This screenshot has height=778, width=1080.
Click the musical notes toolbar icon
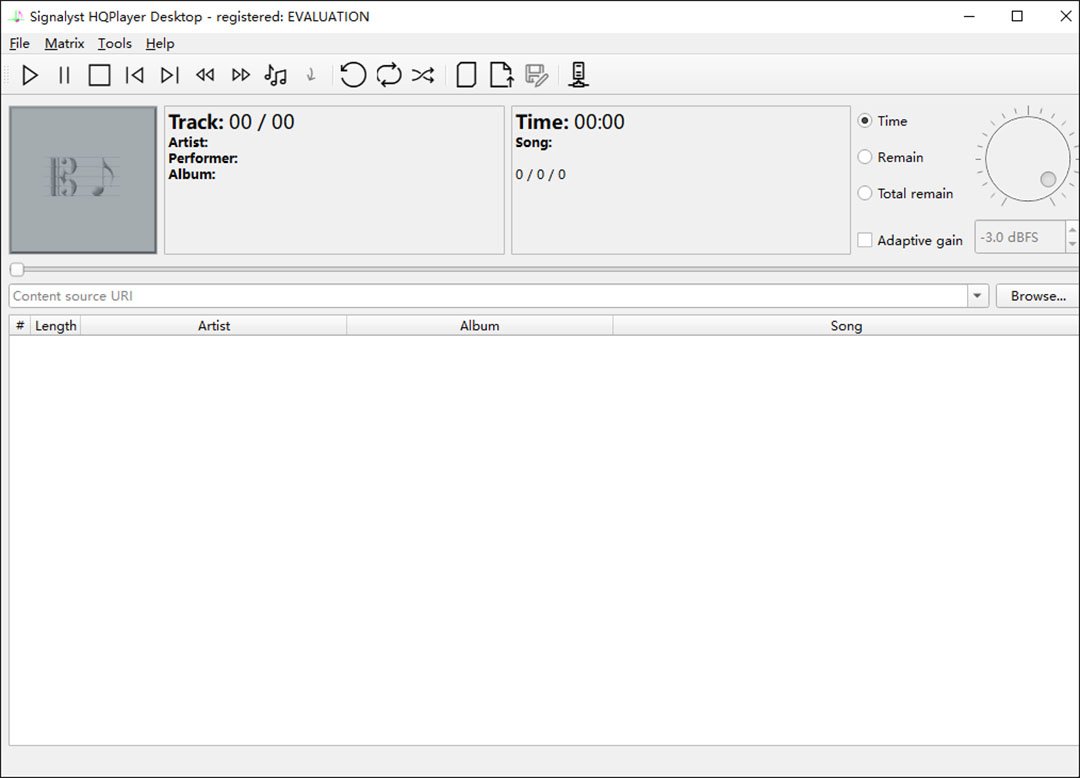click(276, 75)
